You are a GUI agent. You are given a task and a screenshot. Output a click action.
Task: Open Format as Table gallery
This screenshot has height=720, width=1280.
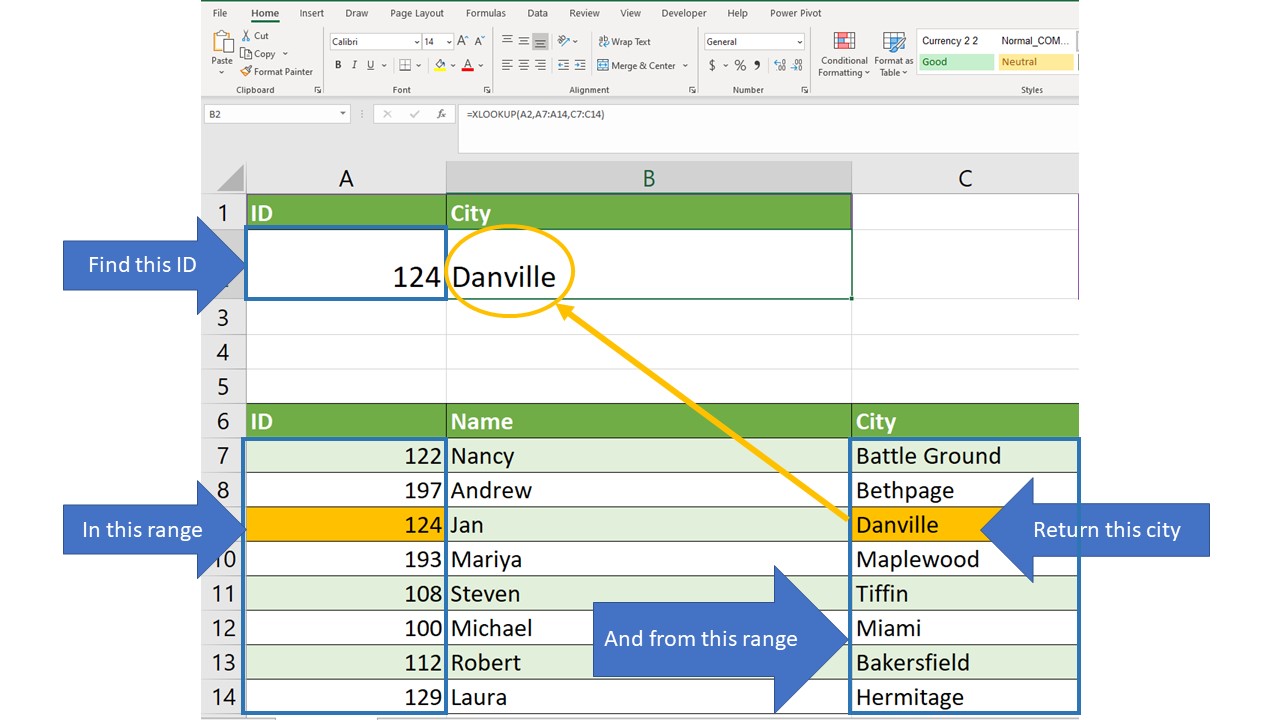coord(893,54)
